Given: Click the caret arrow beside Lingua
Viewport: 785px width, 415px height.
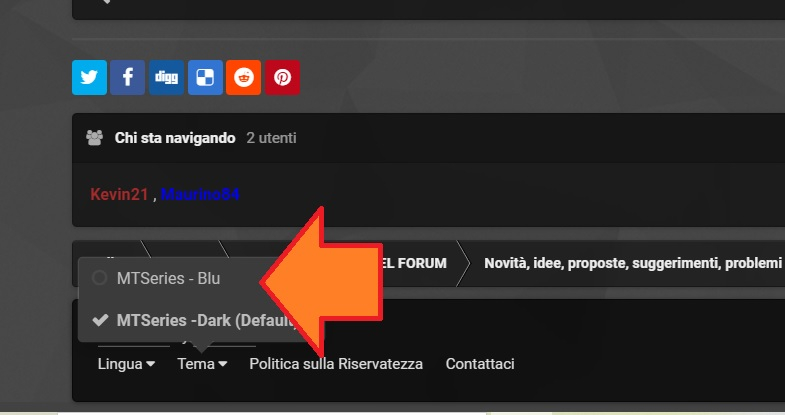Looking at the screenshot, I should (x=150, y=364).
